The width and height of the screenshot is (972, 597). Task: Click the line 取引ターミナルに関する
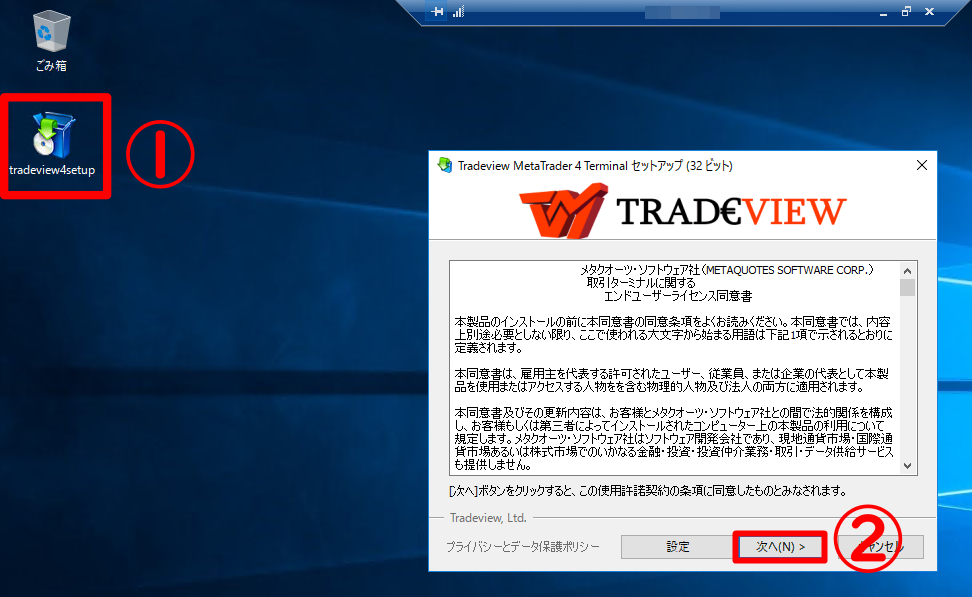click(x=641, y=283)
